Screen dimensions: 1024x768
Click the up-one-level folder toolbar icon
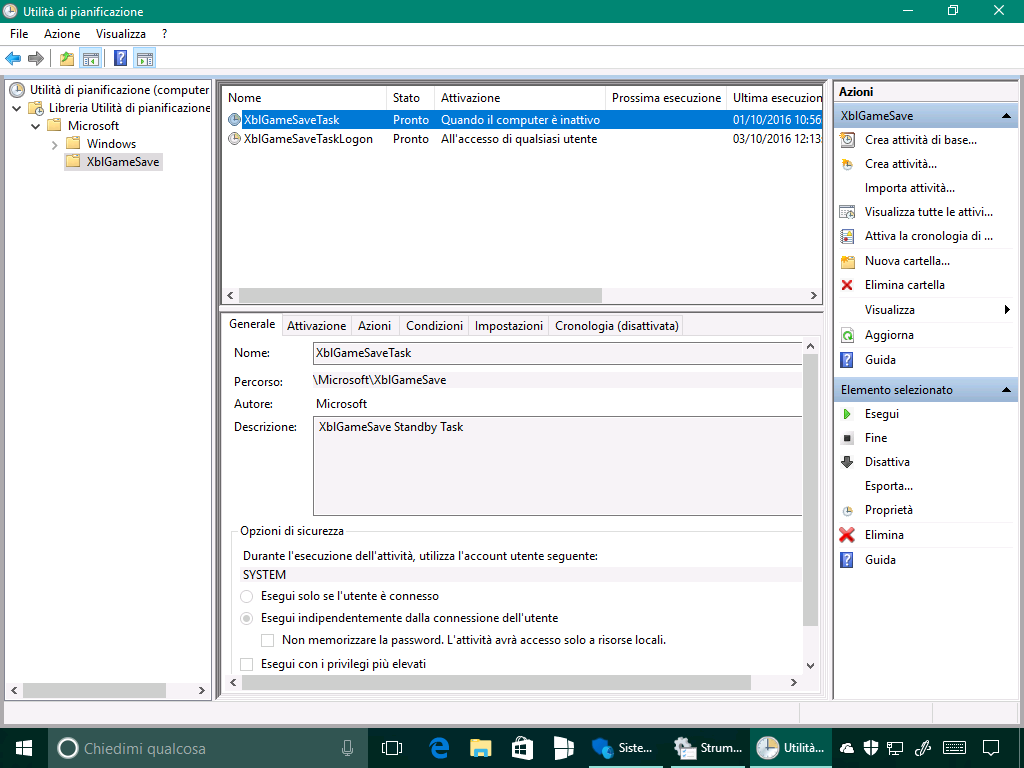[67, 59]
